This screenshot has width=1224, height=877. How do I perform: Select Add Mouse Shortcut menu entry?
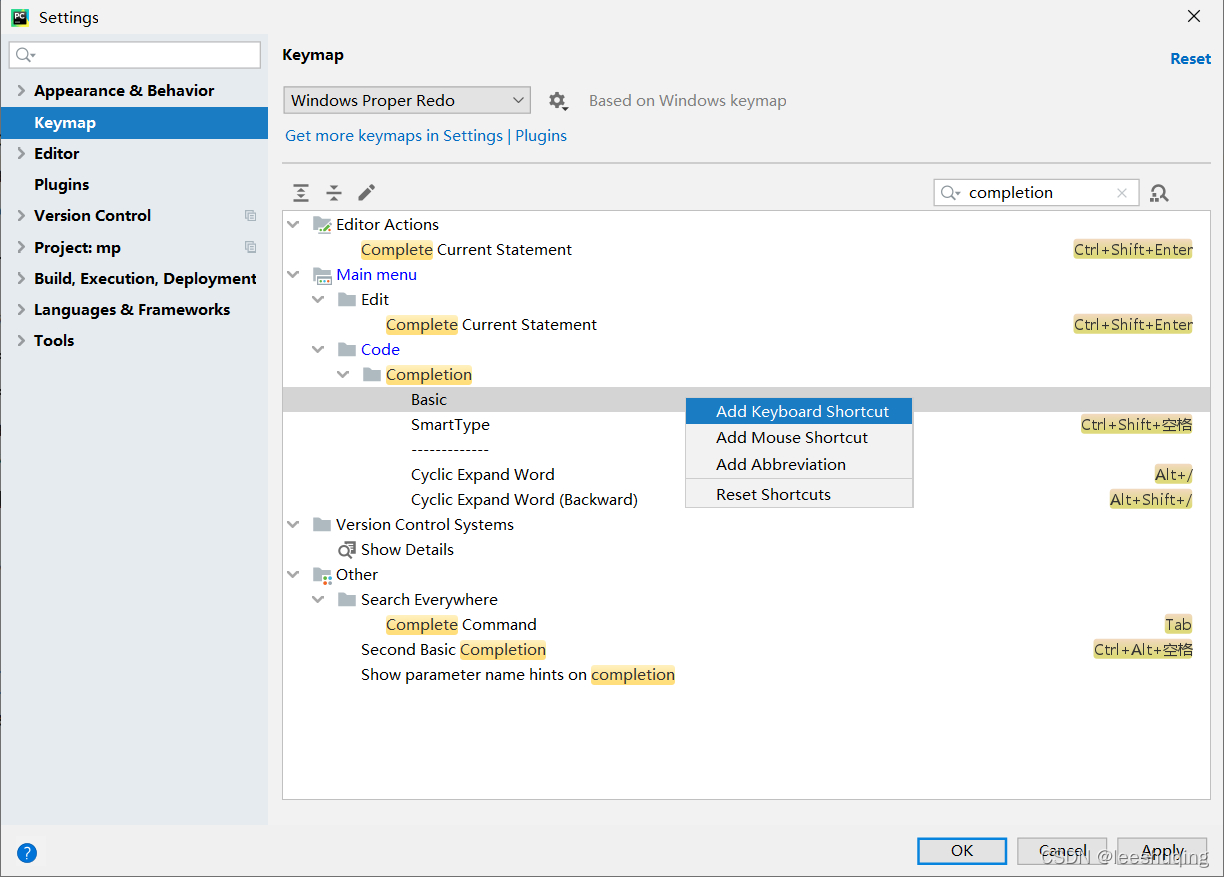pyautogui.click(x=792, y=438)
